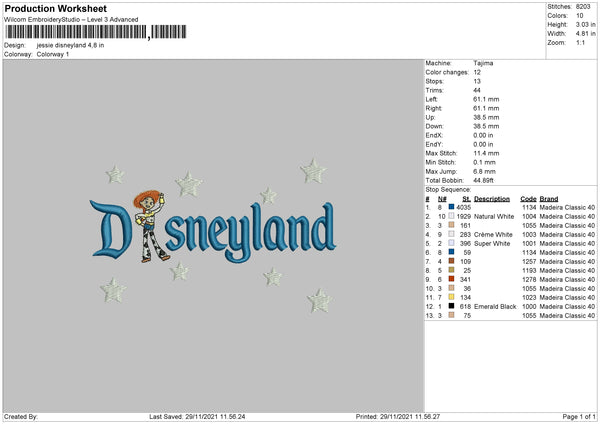Click the Color changes value 12
600x424 pixels.
point(477,72)
